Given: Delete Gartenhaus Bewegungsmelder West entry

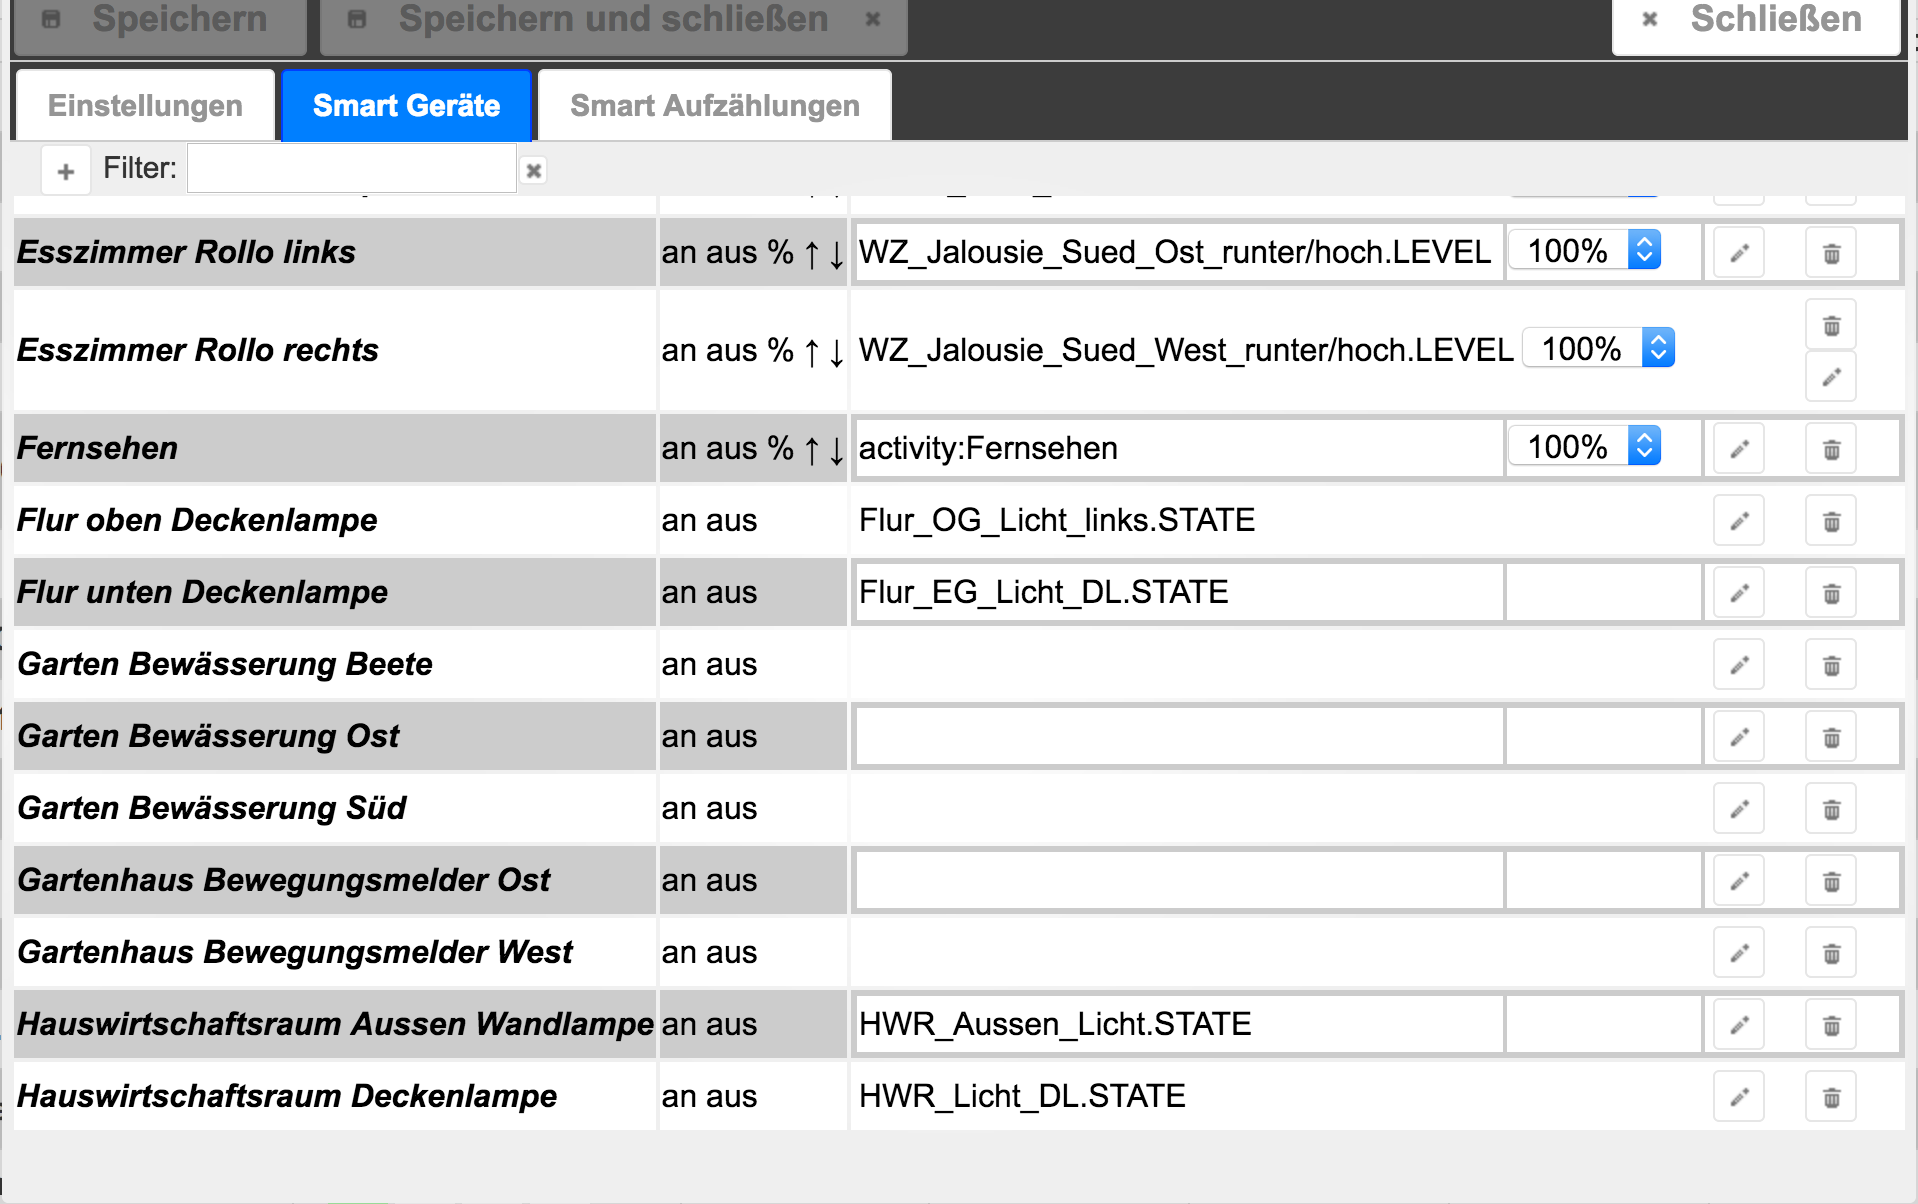Looking at the screenshot, I should tap(1831, 953).
